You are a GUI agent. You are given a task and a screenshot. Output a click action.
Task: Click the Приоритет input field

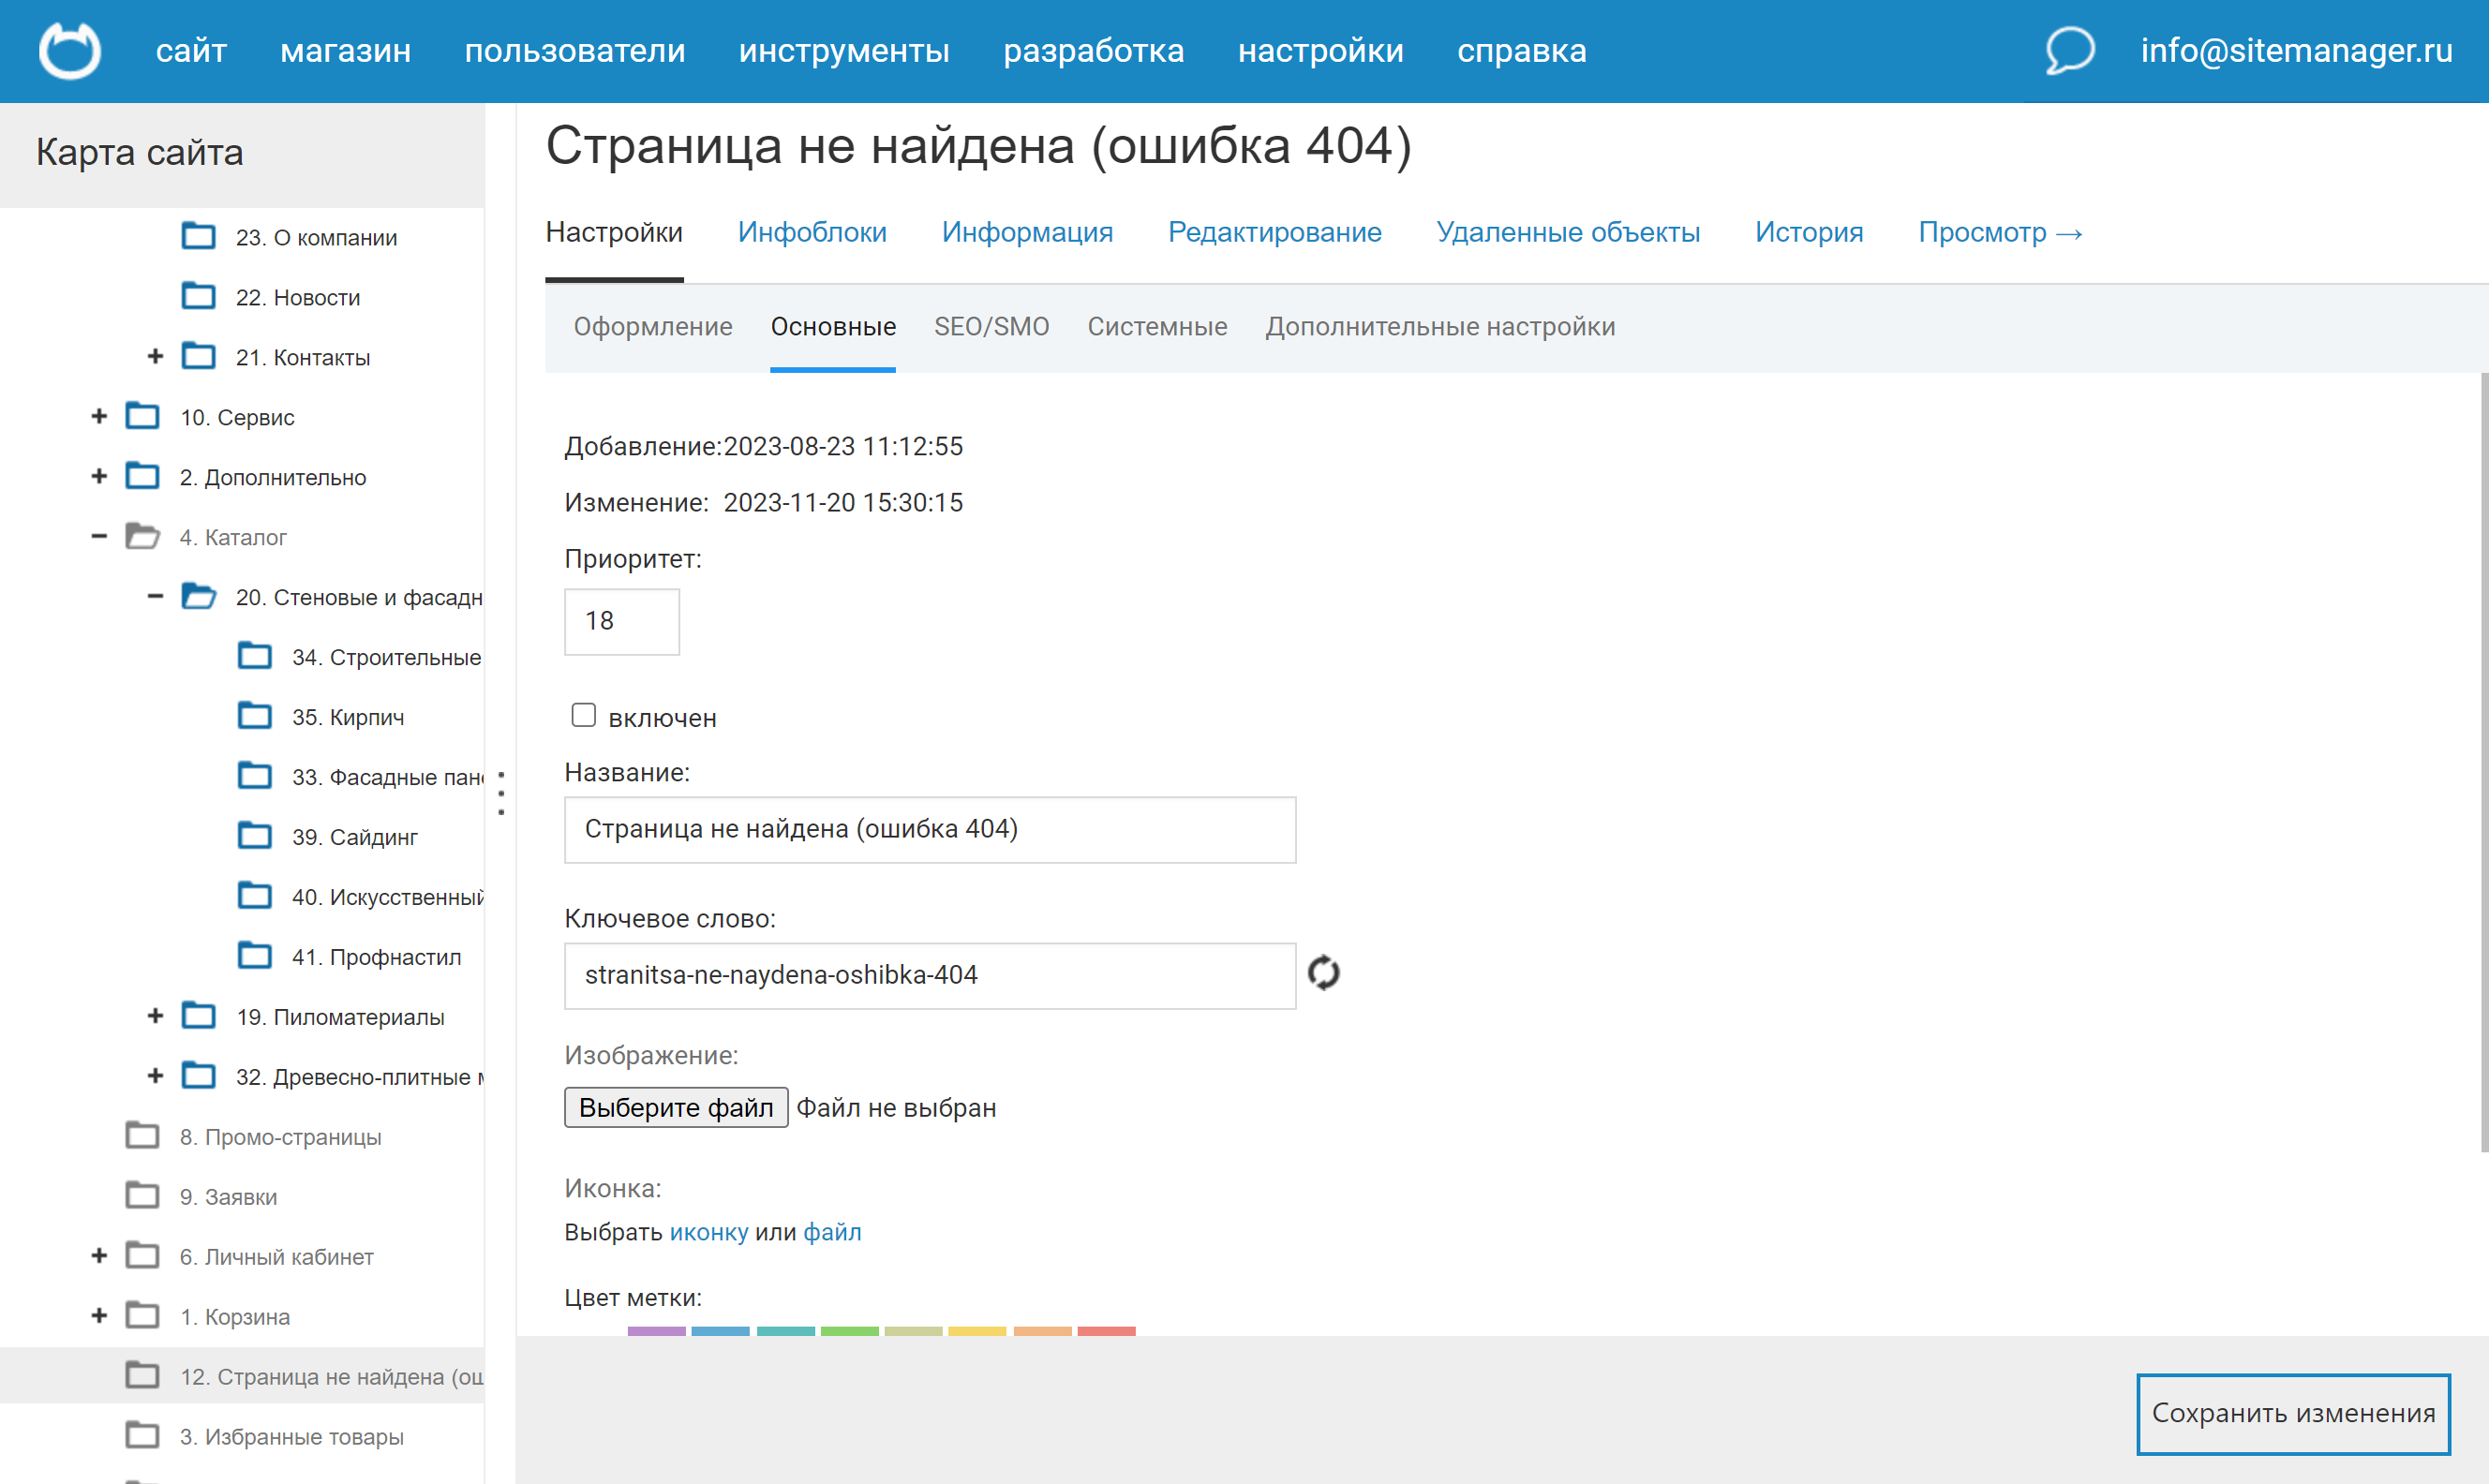coord(620,621)
